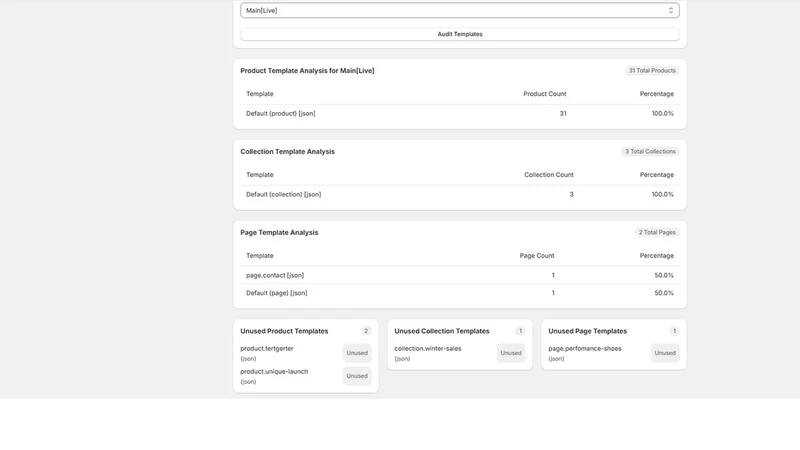The image size is (800, 450).
Task: Click Template header in Product Template table
Action: coord(260,94)
